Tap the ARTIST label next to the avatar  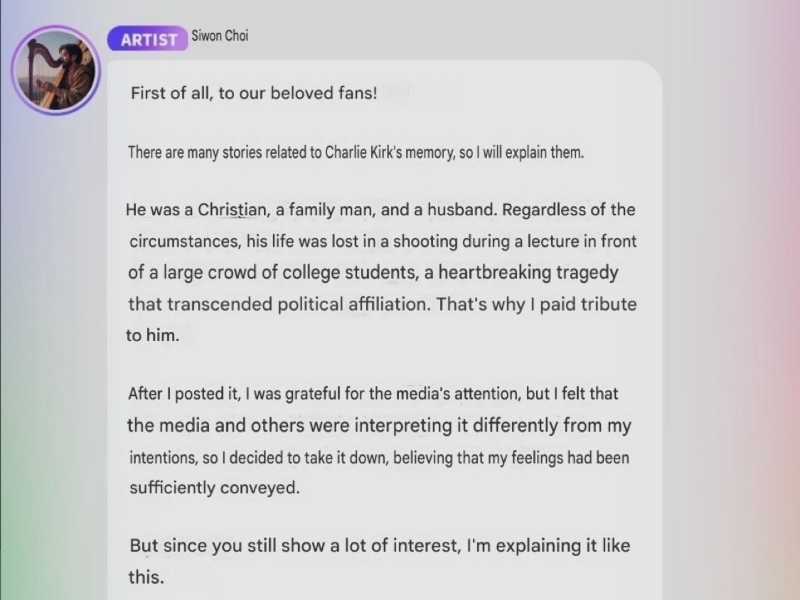147,40
